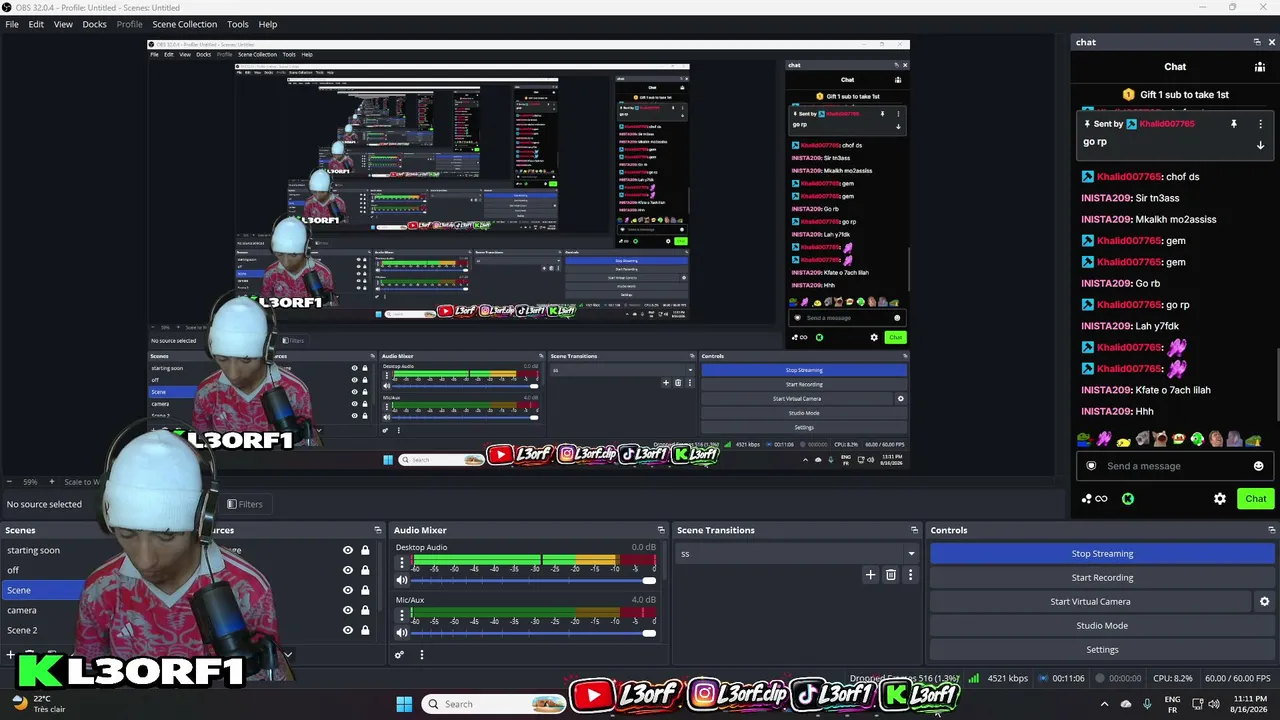Open Settings from the Controls dock
The image size is (1280, 720).
[x=1102, y=650]
